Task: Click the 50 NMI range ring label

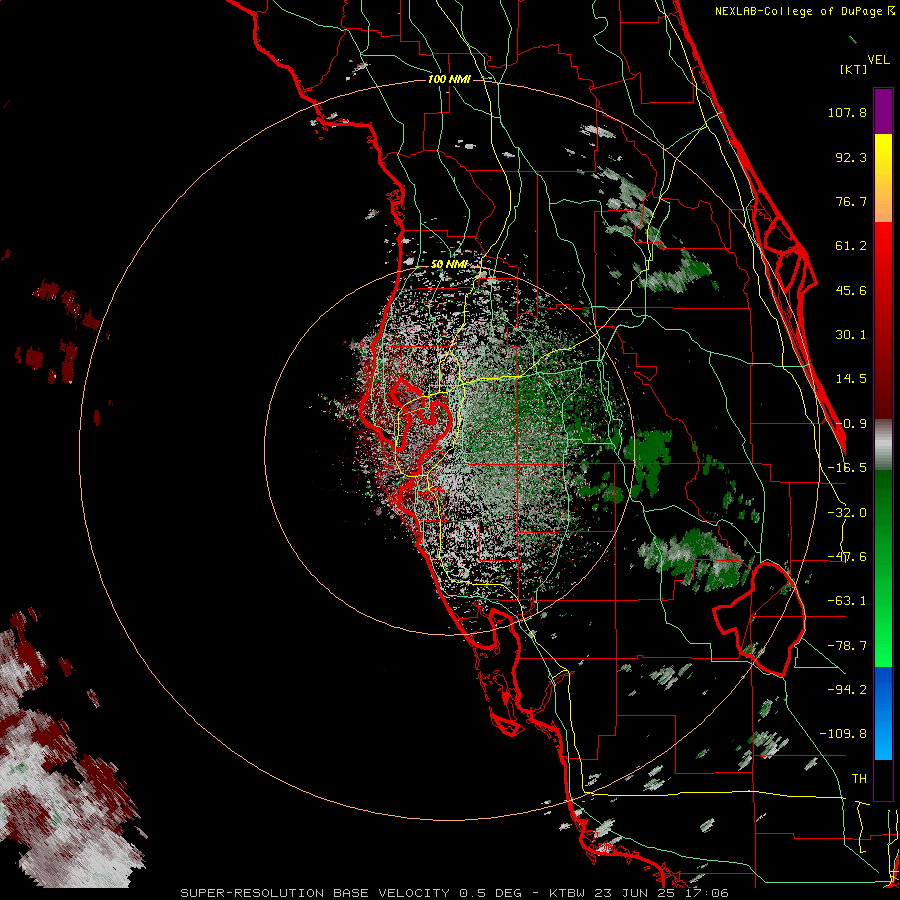Action: pos(449,264)
